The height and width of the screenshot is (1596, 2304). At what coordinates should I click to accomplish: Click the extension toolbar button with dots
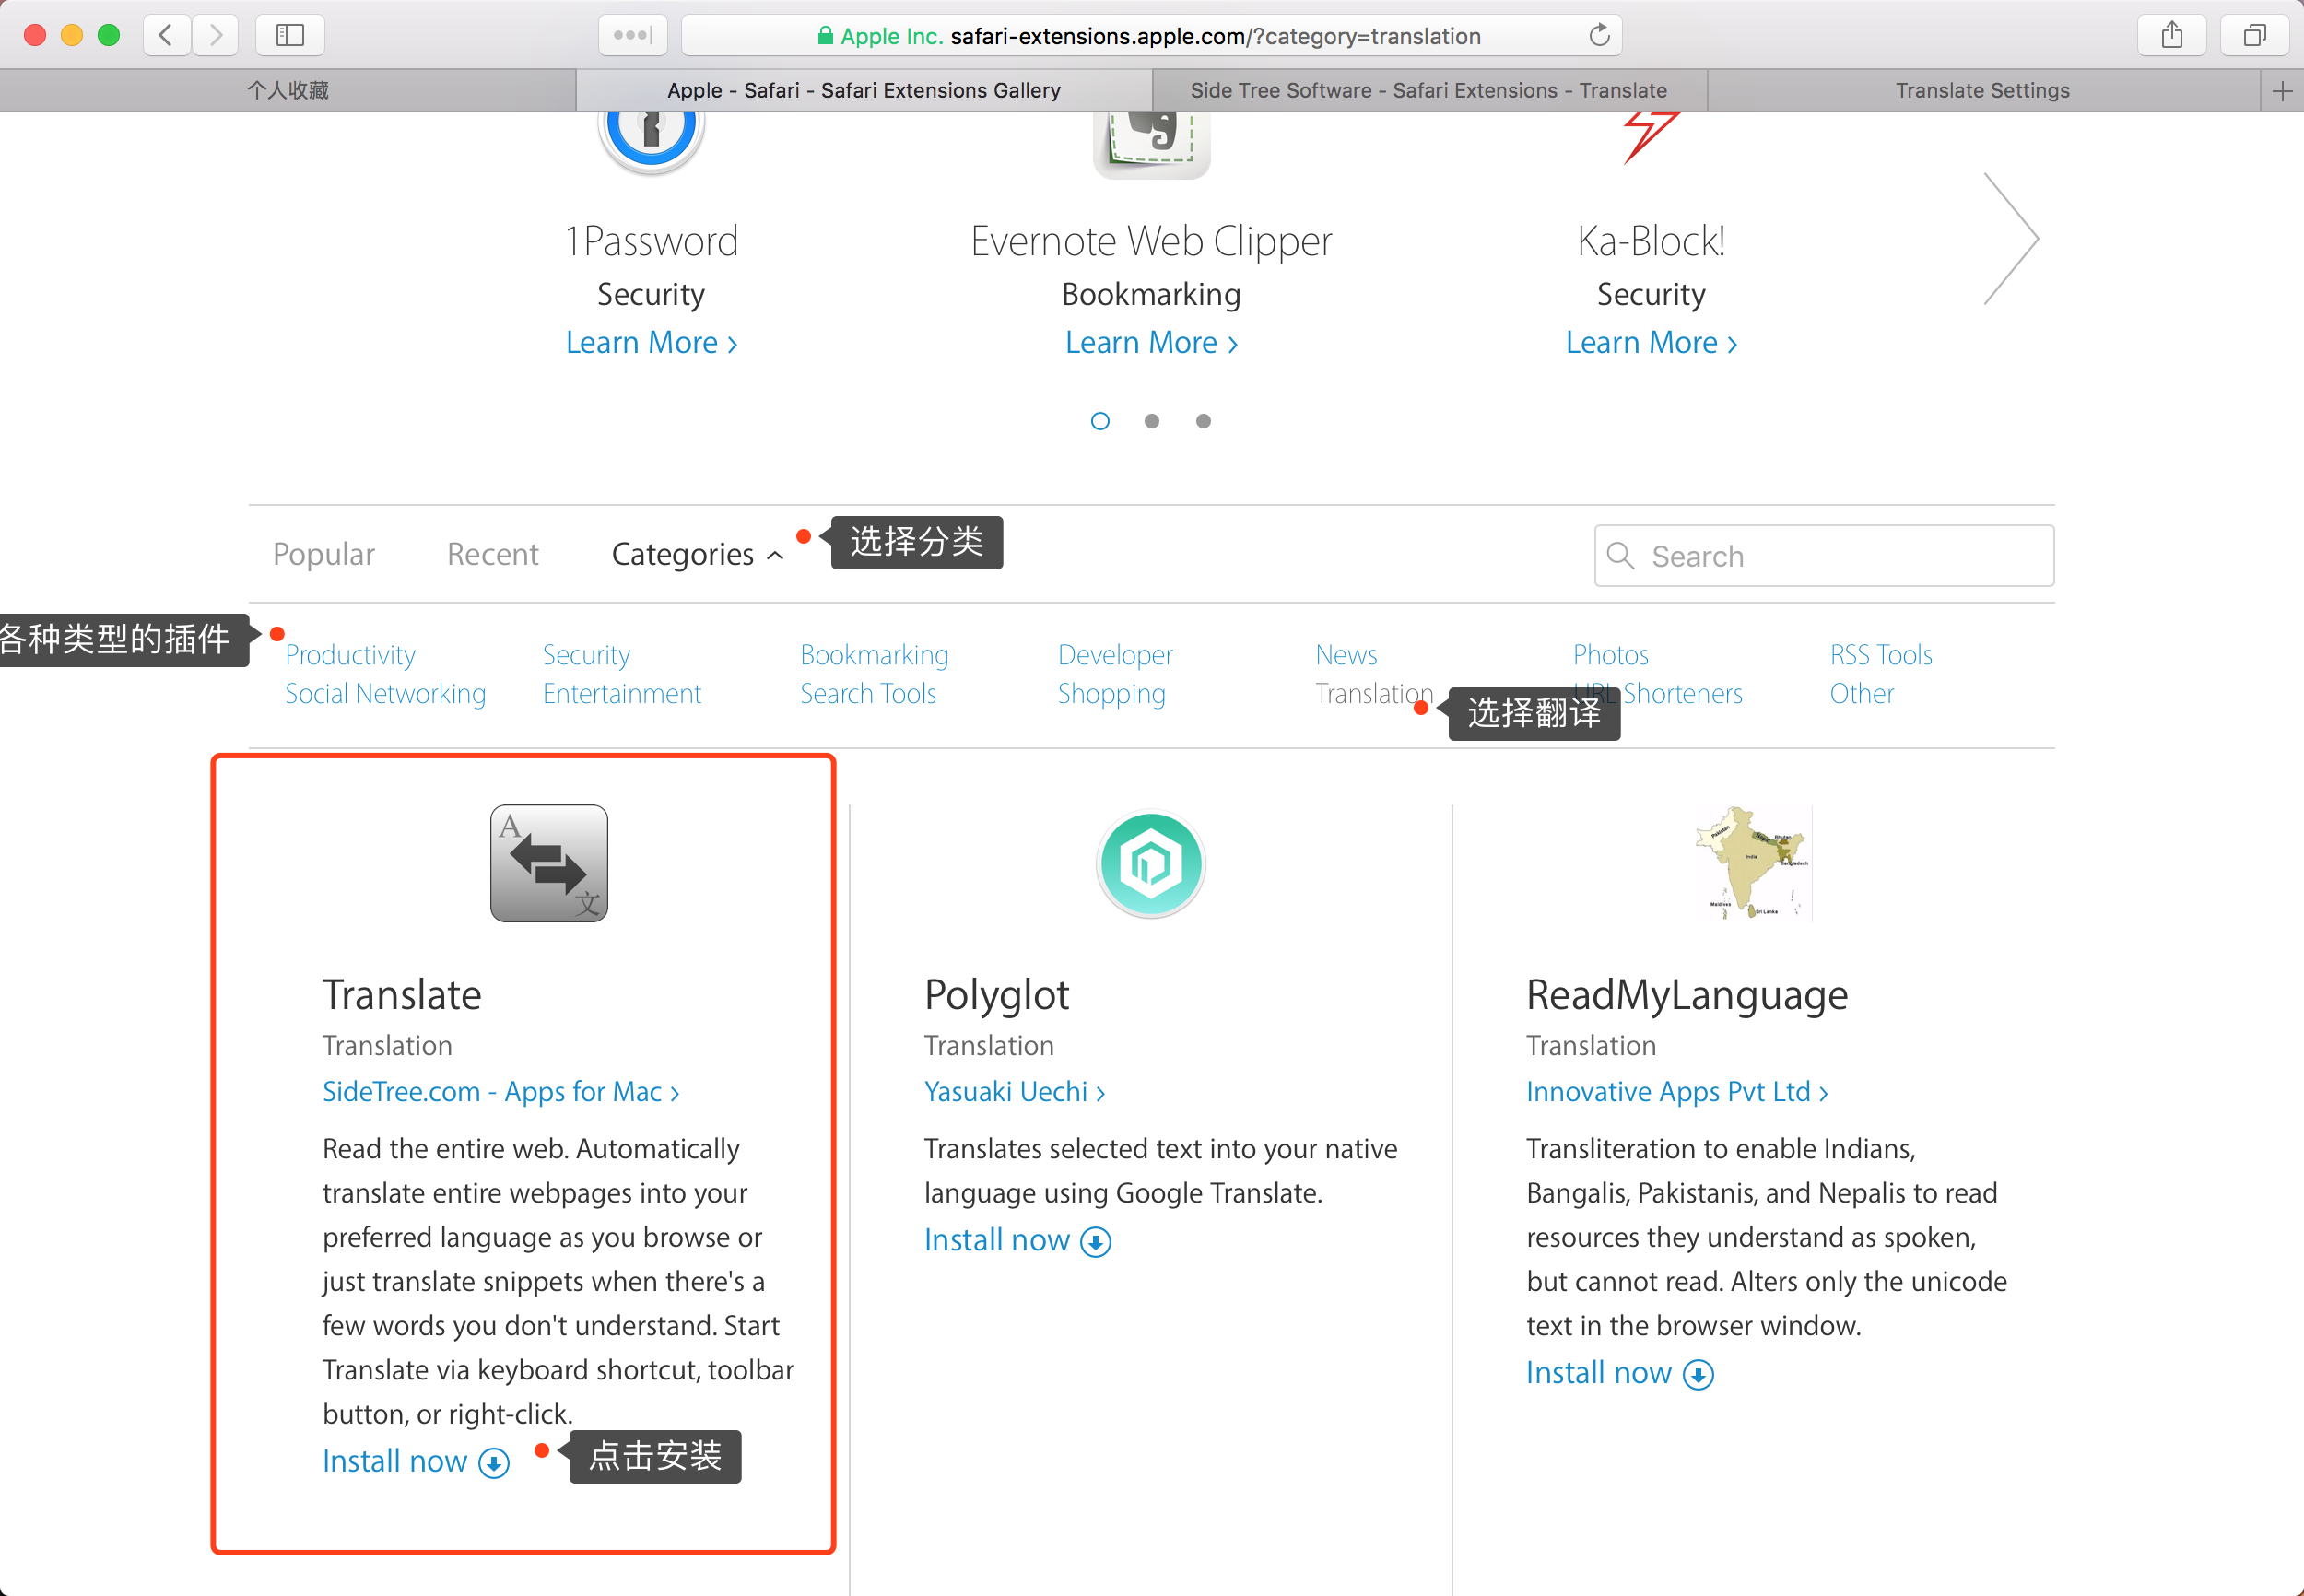point(632,35)
